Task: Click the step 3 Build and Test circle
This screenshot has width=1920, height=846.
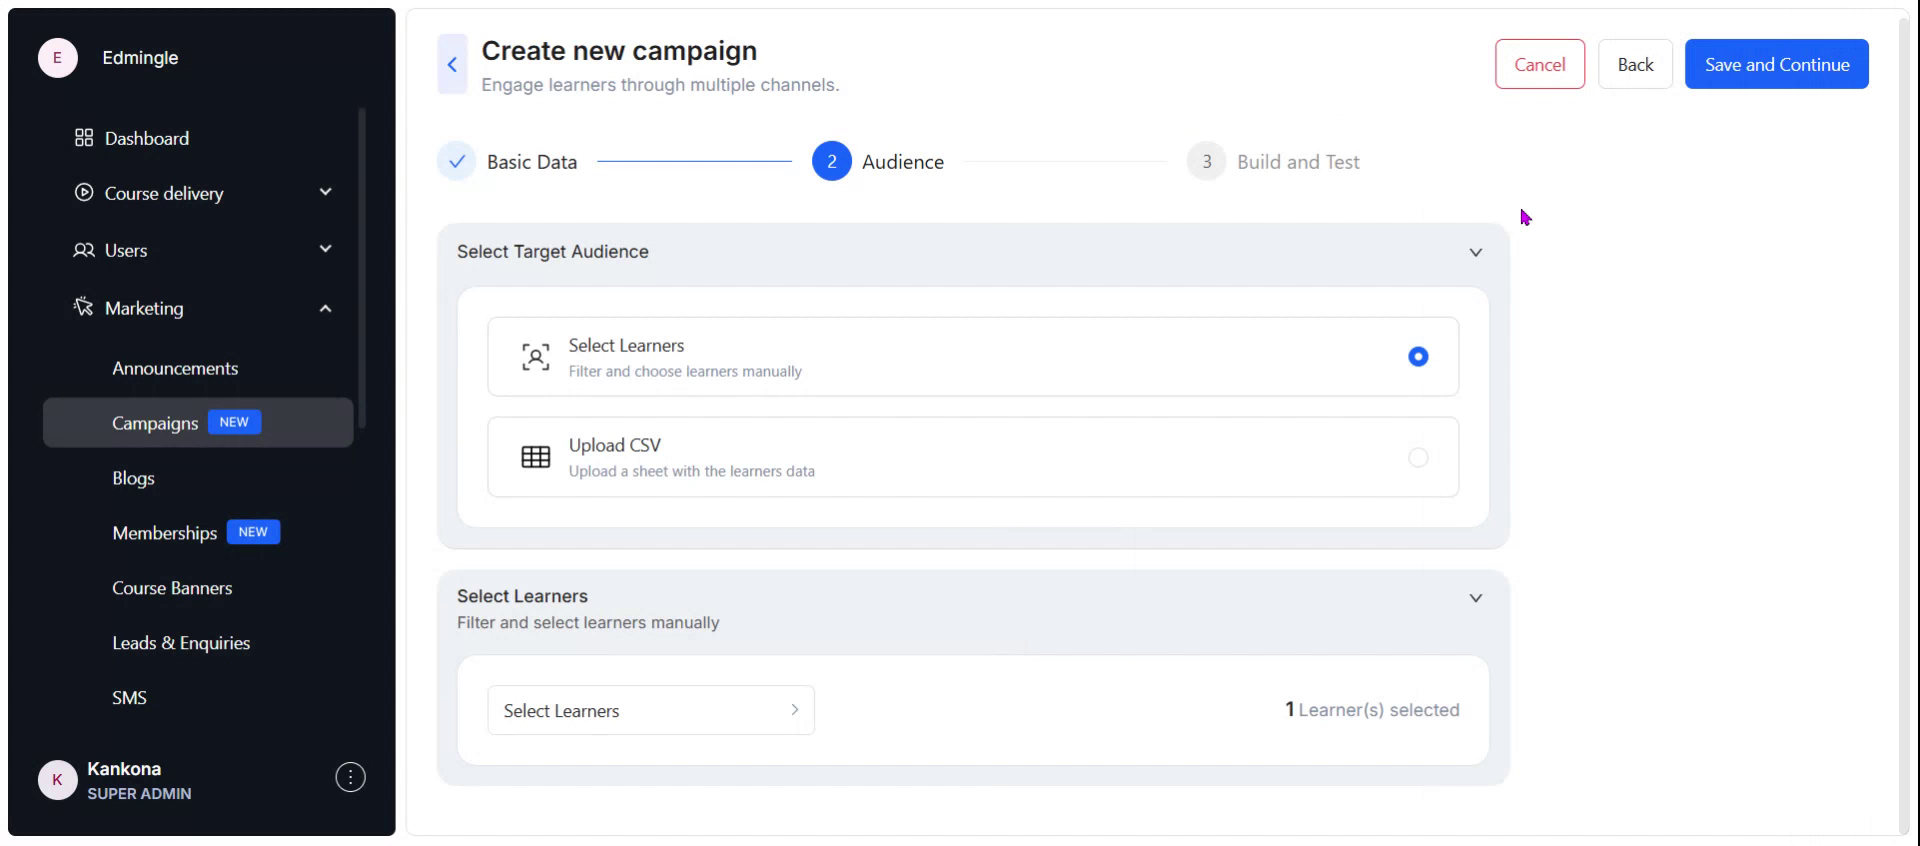Action: tap(1206, 161)
